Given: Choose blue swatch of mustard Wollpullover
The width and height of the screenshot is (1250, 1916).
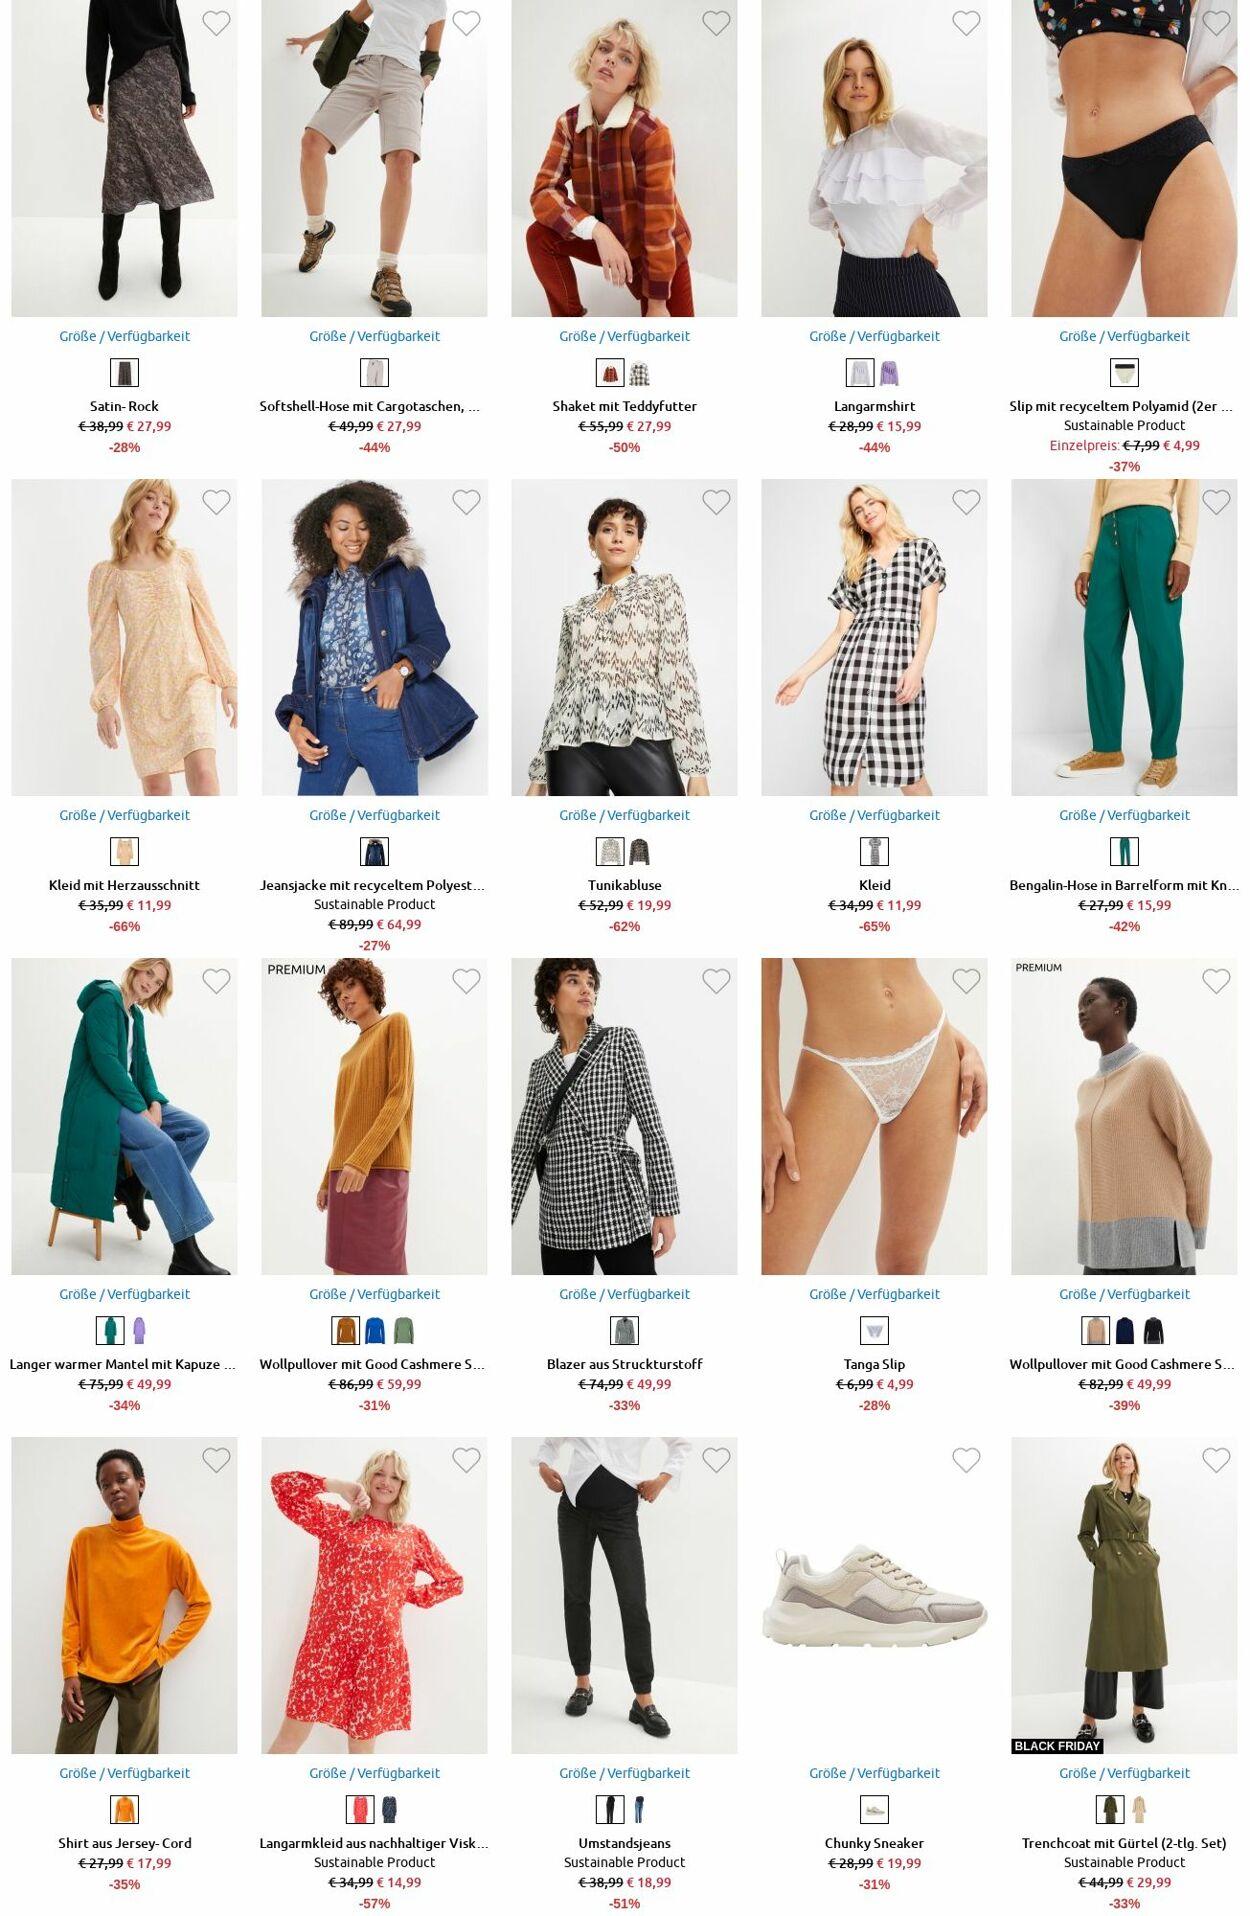Looking at the screenshot, I should [374, 1330].
